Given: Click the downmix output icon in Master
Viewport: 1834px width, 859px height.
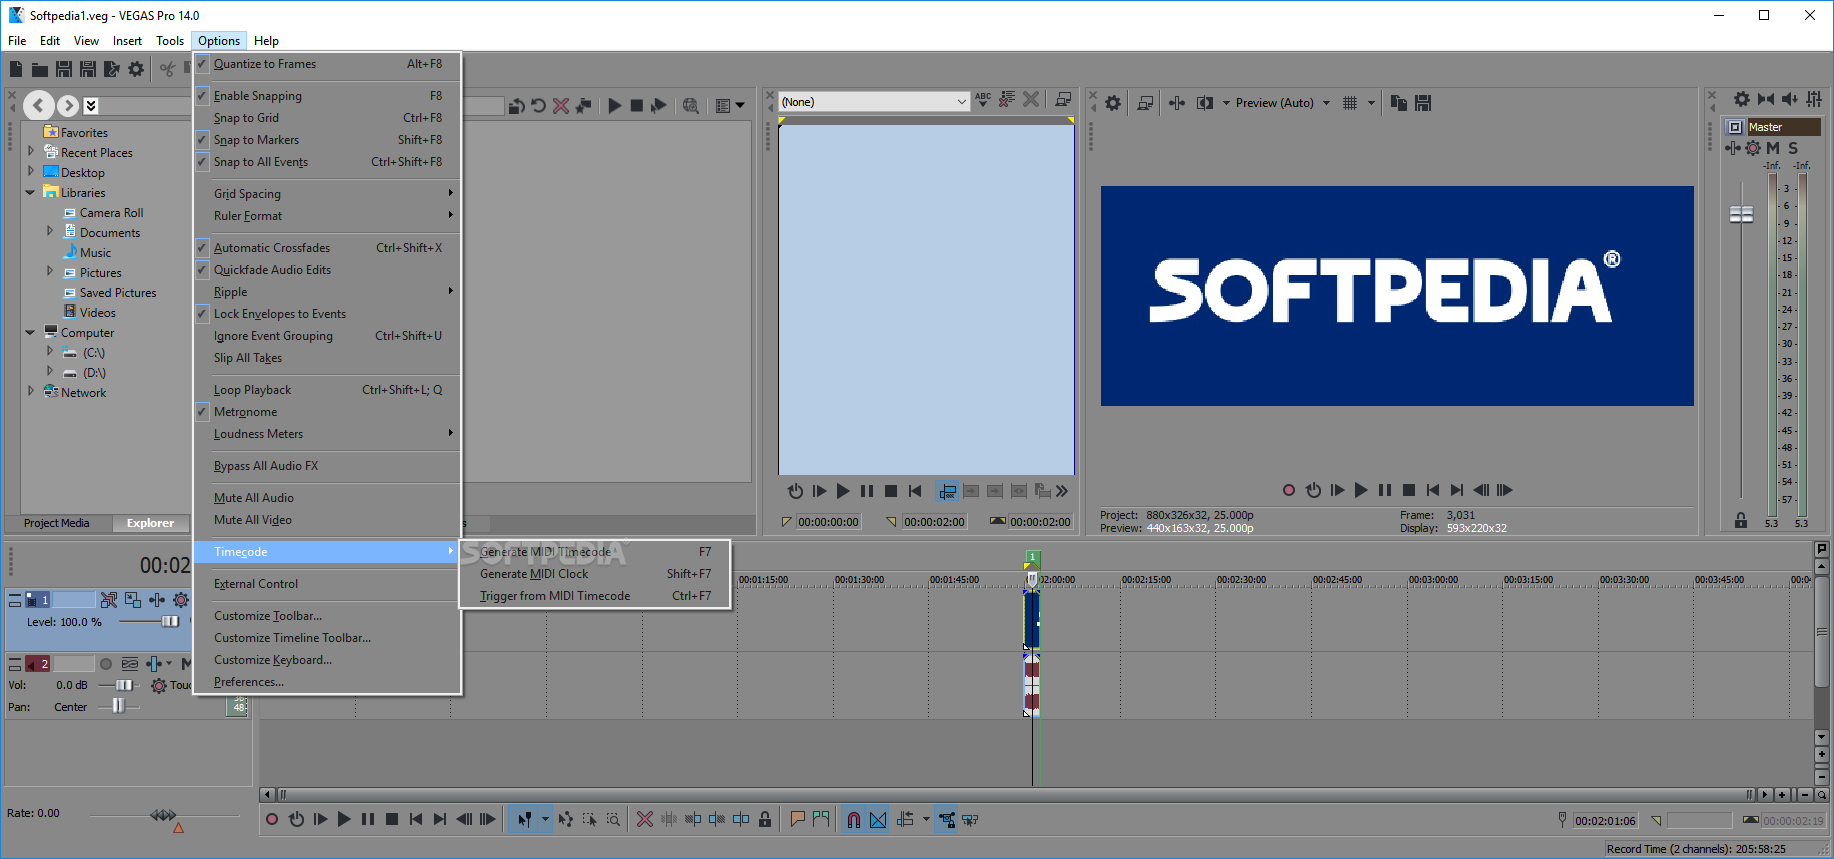Looking at the screenshot, I should click(x=1766, y=99).
